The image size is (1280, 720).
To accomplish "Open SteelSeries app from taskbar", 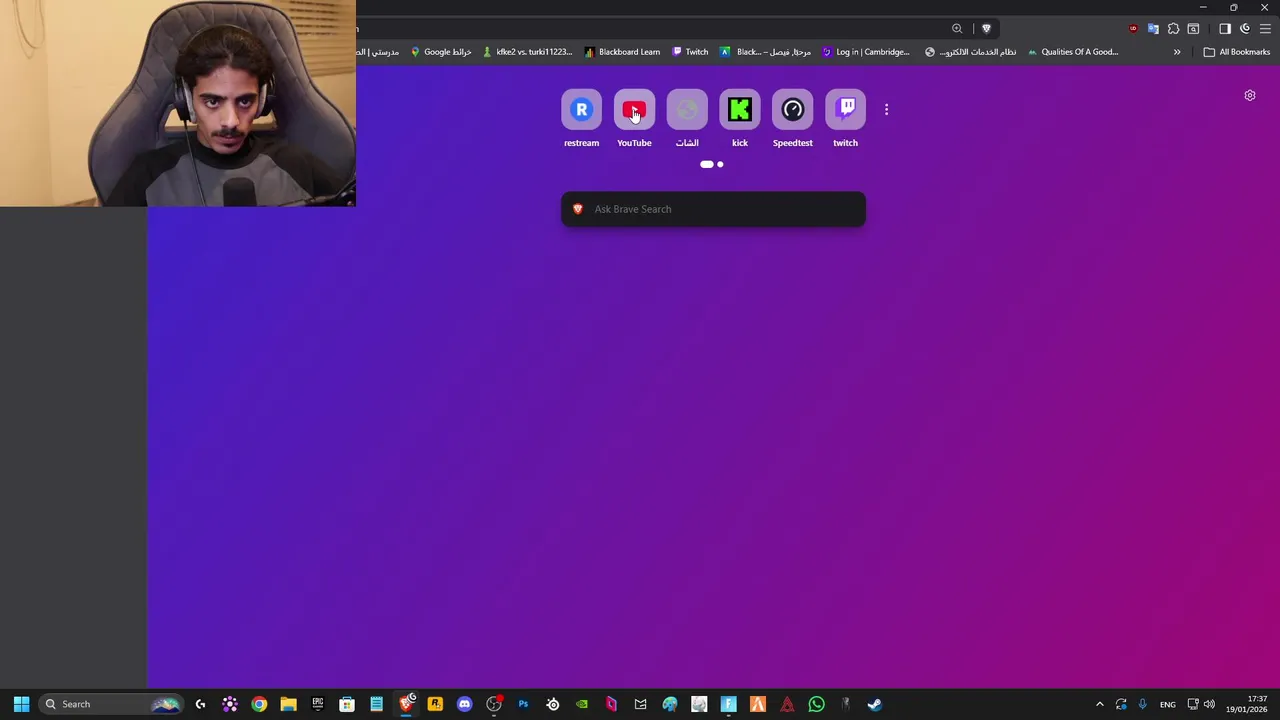I will point(552,704).
